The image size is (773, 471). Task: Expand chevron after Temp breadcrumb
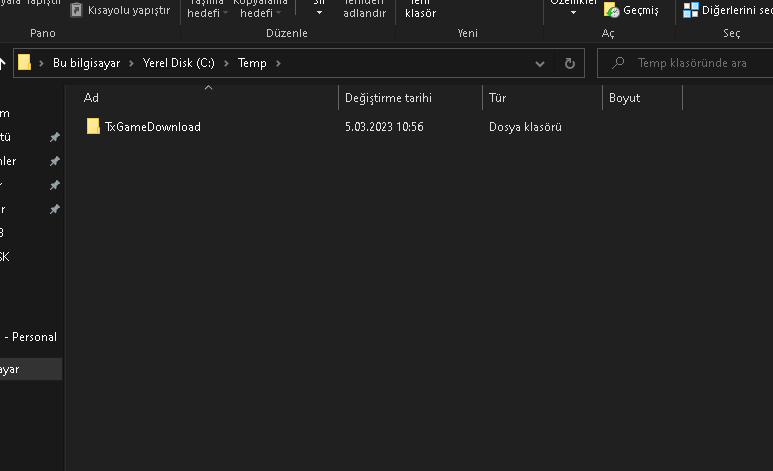point(278,63)
